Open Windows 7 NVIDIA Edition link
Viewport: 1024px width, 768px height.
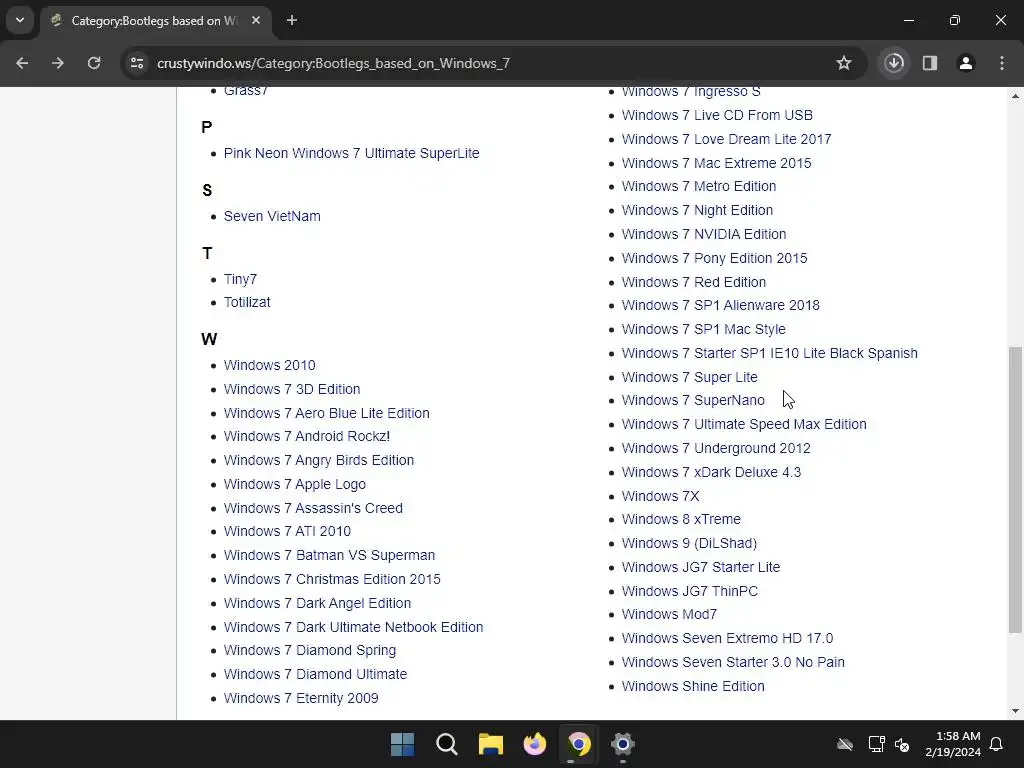pyautogui.click(x=704, y=234)
